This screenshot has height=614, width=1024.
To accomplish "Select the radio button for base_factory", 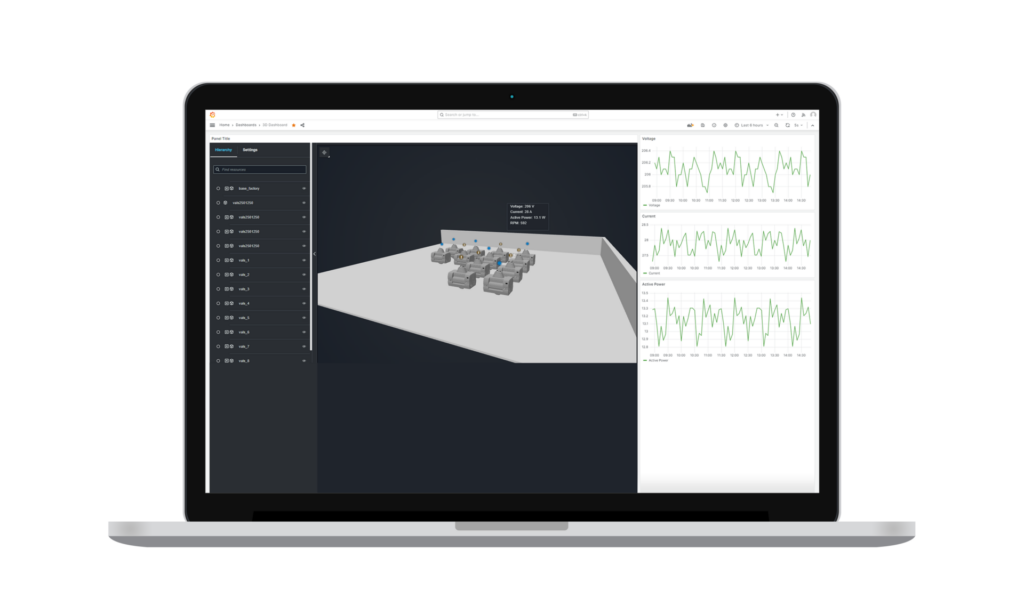I will (x=218, y=188).
